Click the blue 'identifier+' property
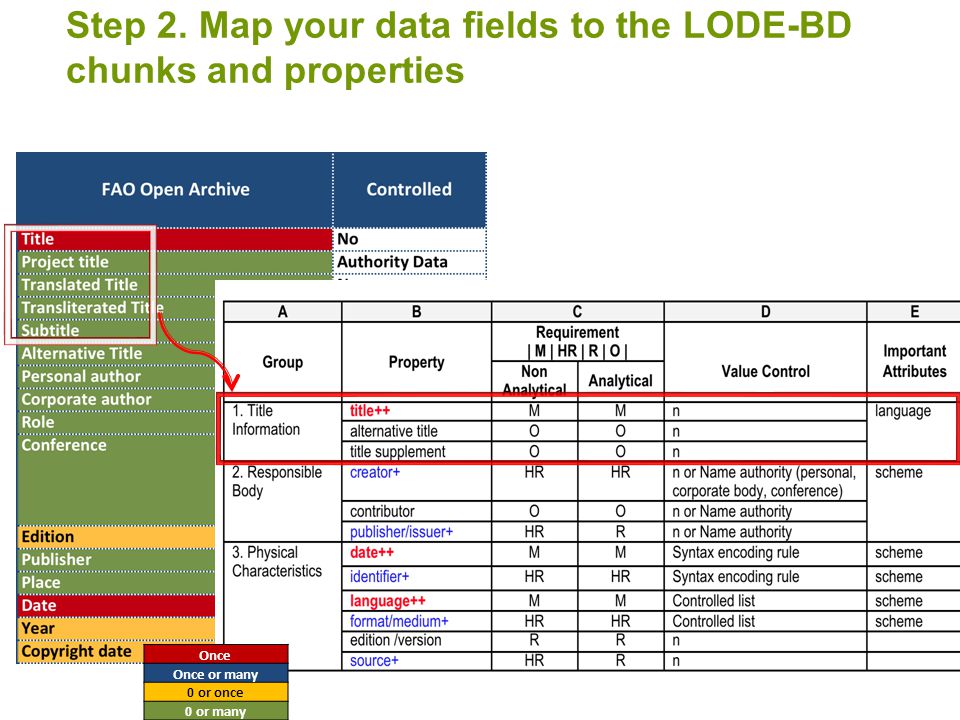This screenshot has height=720, width=960. coord(379,577)
